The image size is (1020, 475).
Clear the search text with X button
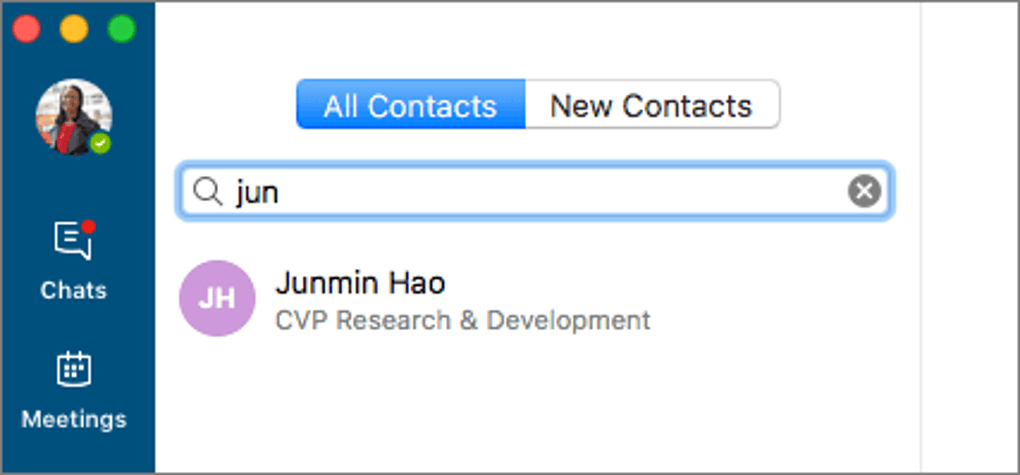pyautogui.click(x=865, y=191)
